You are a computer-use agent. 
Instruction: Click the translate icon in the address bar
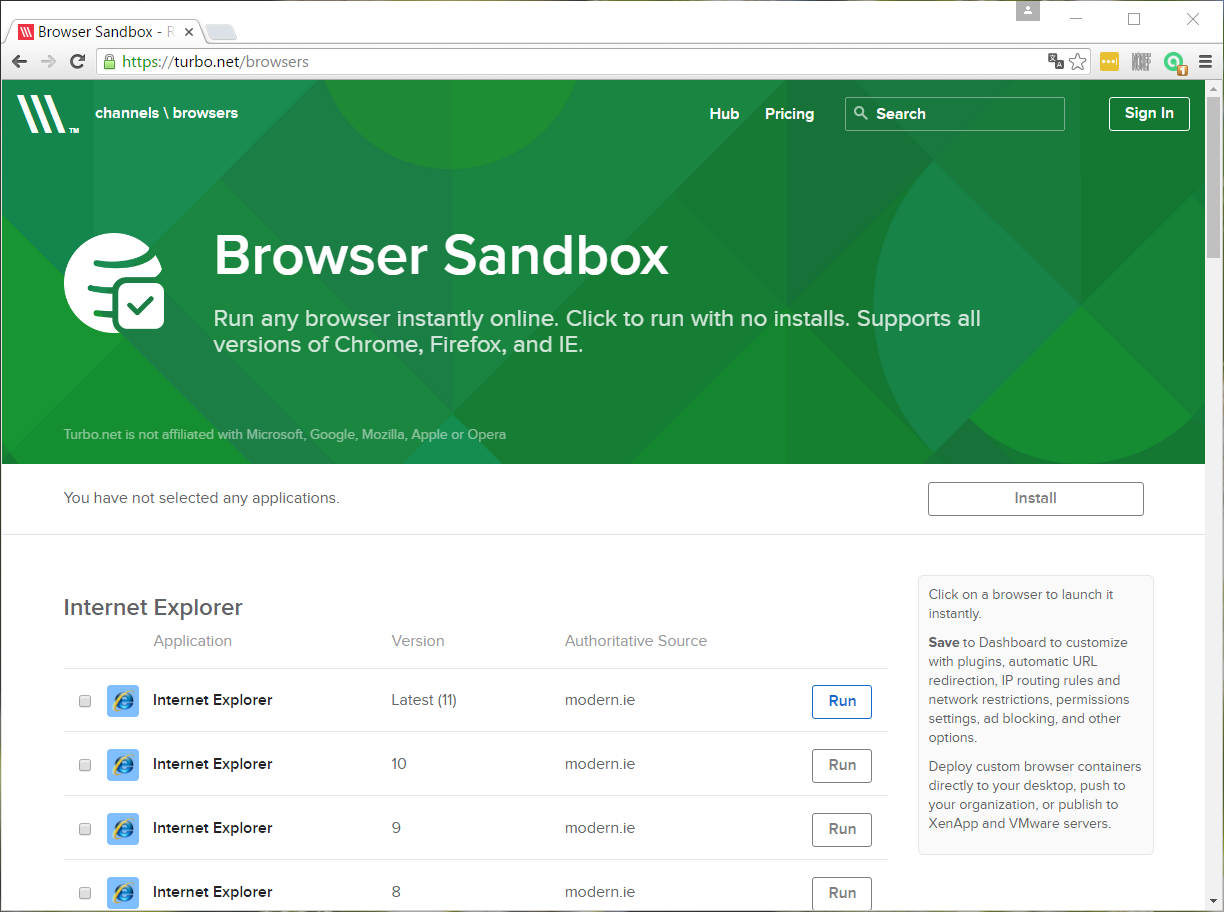tap(1055, 61)
